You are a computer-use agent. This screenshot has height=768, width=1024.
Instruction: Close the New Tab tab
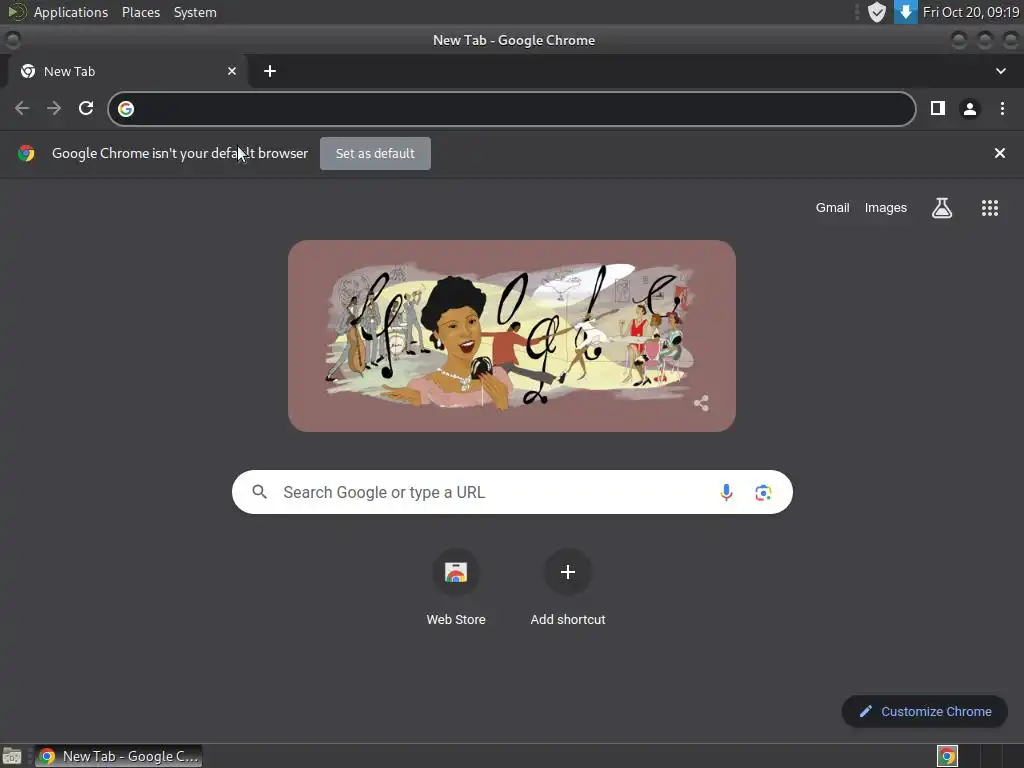(x=232, y=71)
